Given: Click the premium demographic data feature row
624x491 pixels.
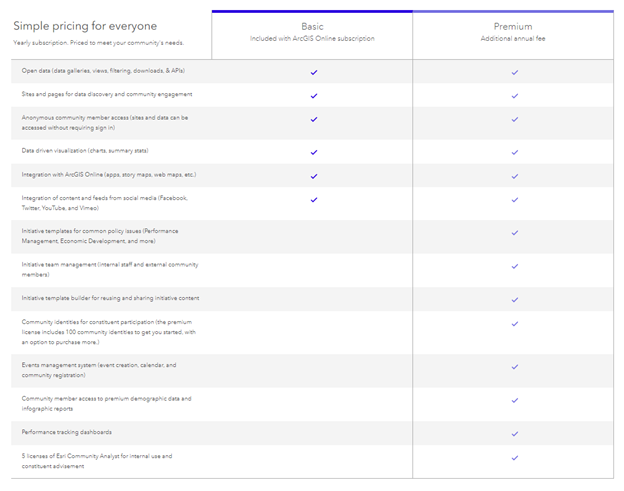Looking at the screenshot, I should 107,403.
